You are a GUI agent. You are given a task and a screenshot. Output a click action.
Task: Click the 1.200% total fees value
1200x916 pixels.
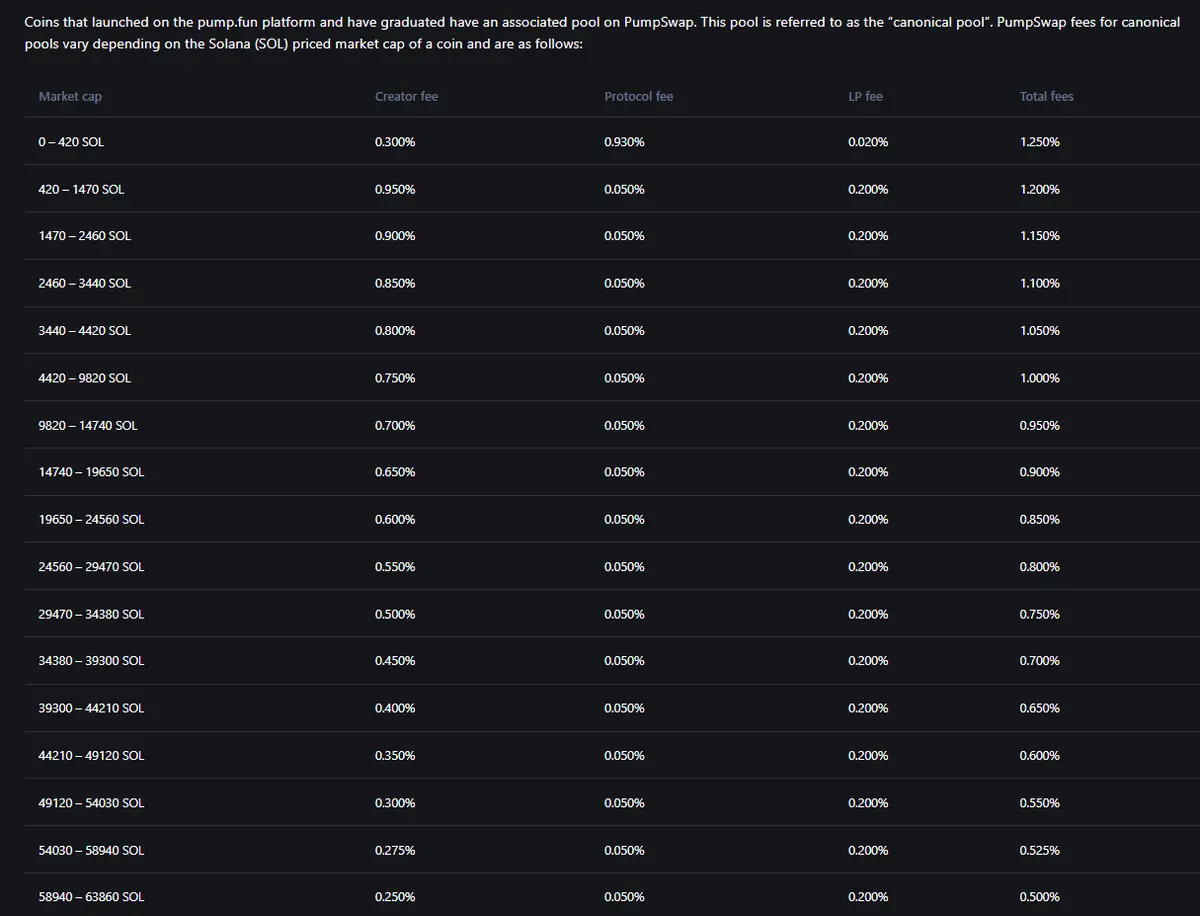[x=1040, y=189]
